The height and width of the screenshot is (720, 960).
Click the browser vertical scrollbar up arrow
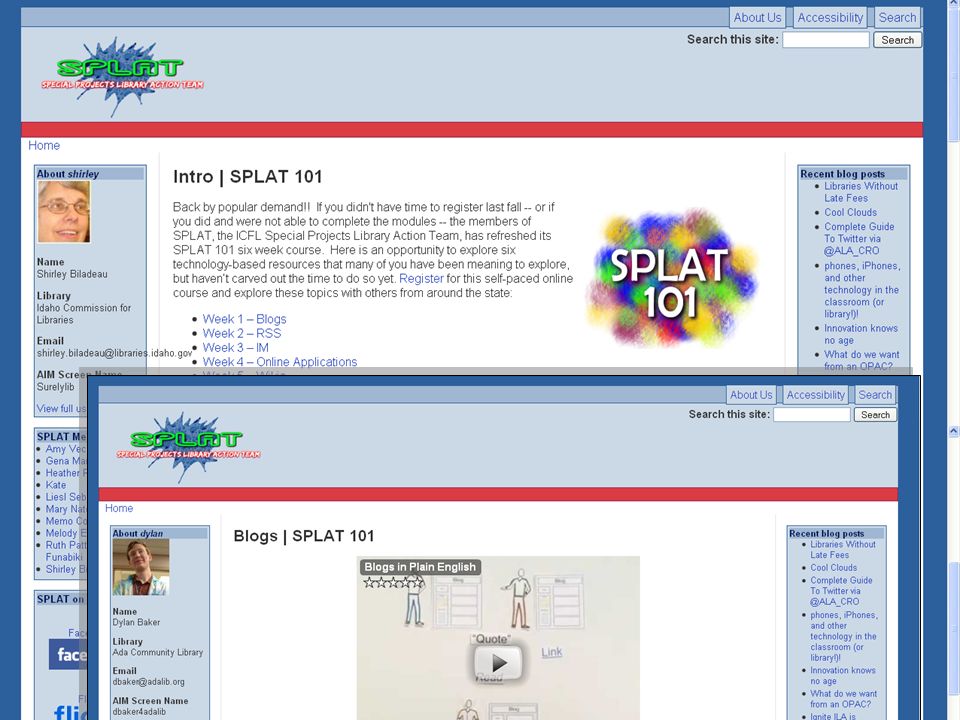953,432
